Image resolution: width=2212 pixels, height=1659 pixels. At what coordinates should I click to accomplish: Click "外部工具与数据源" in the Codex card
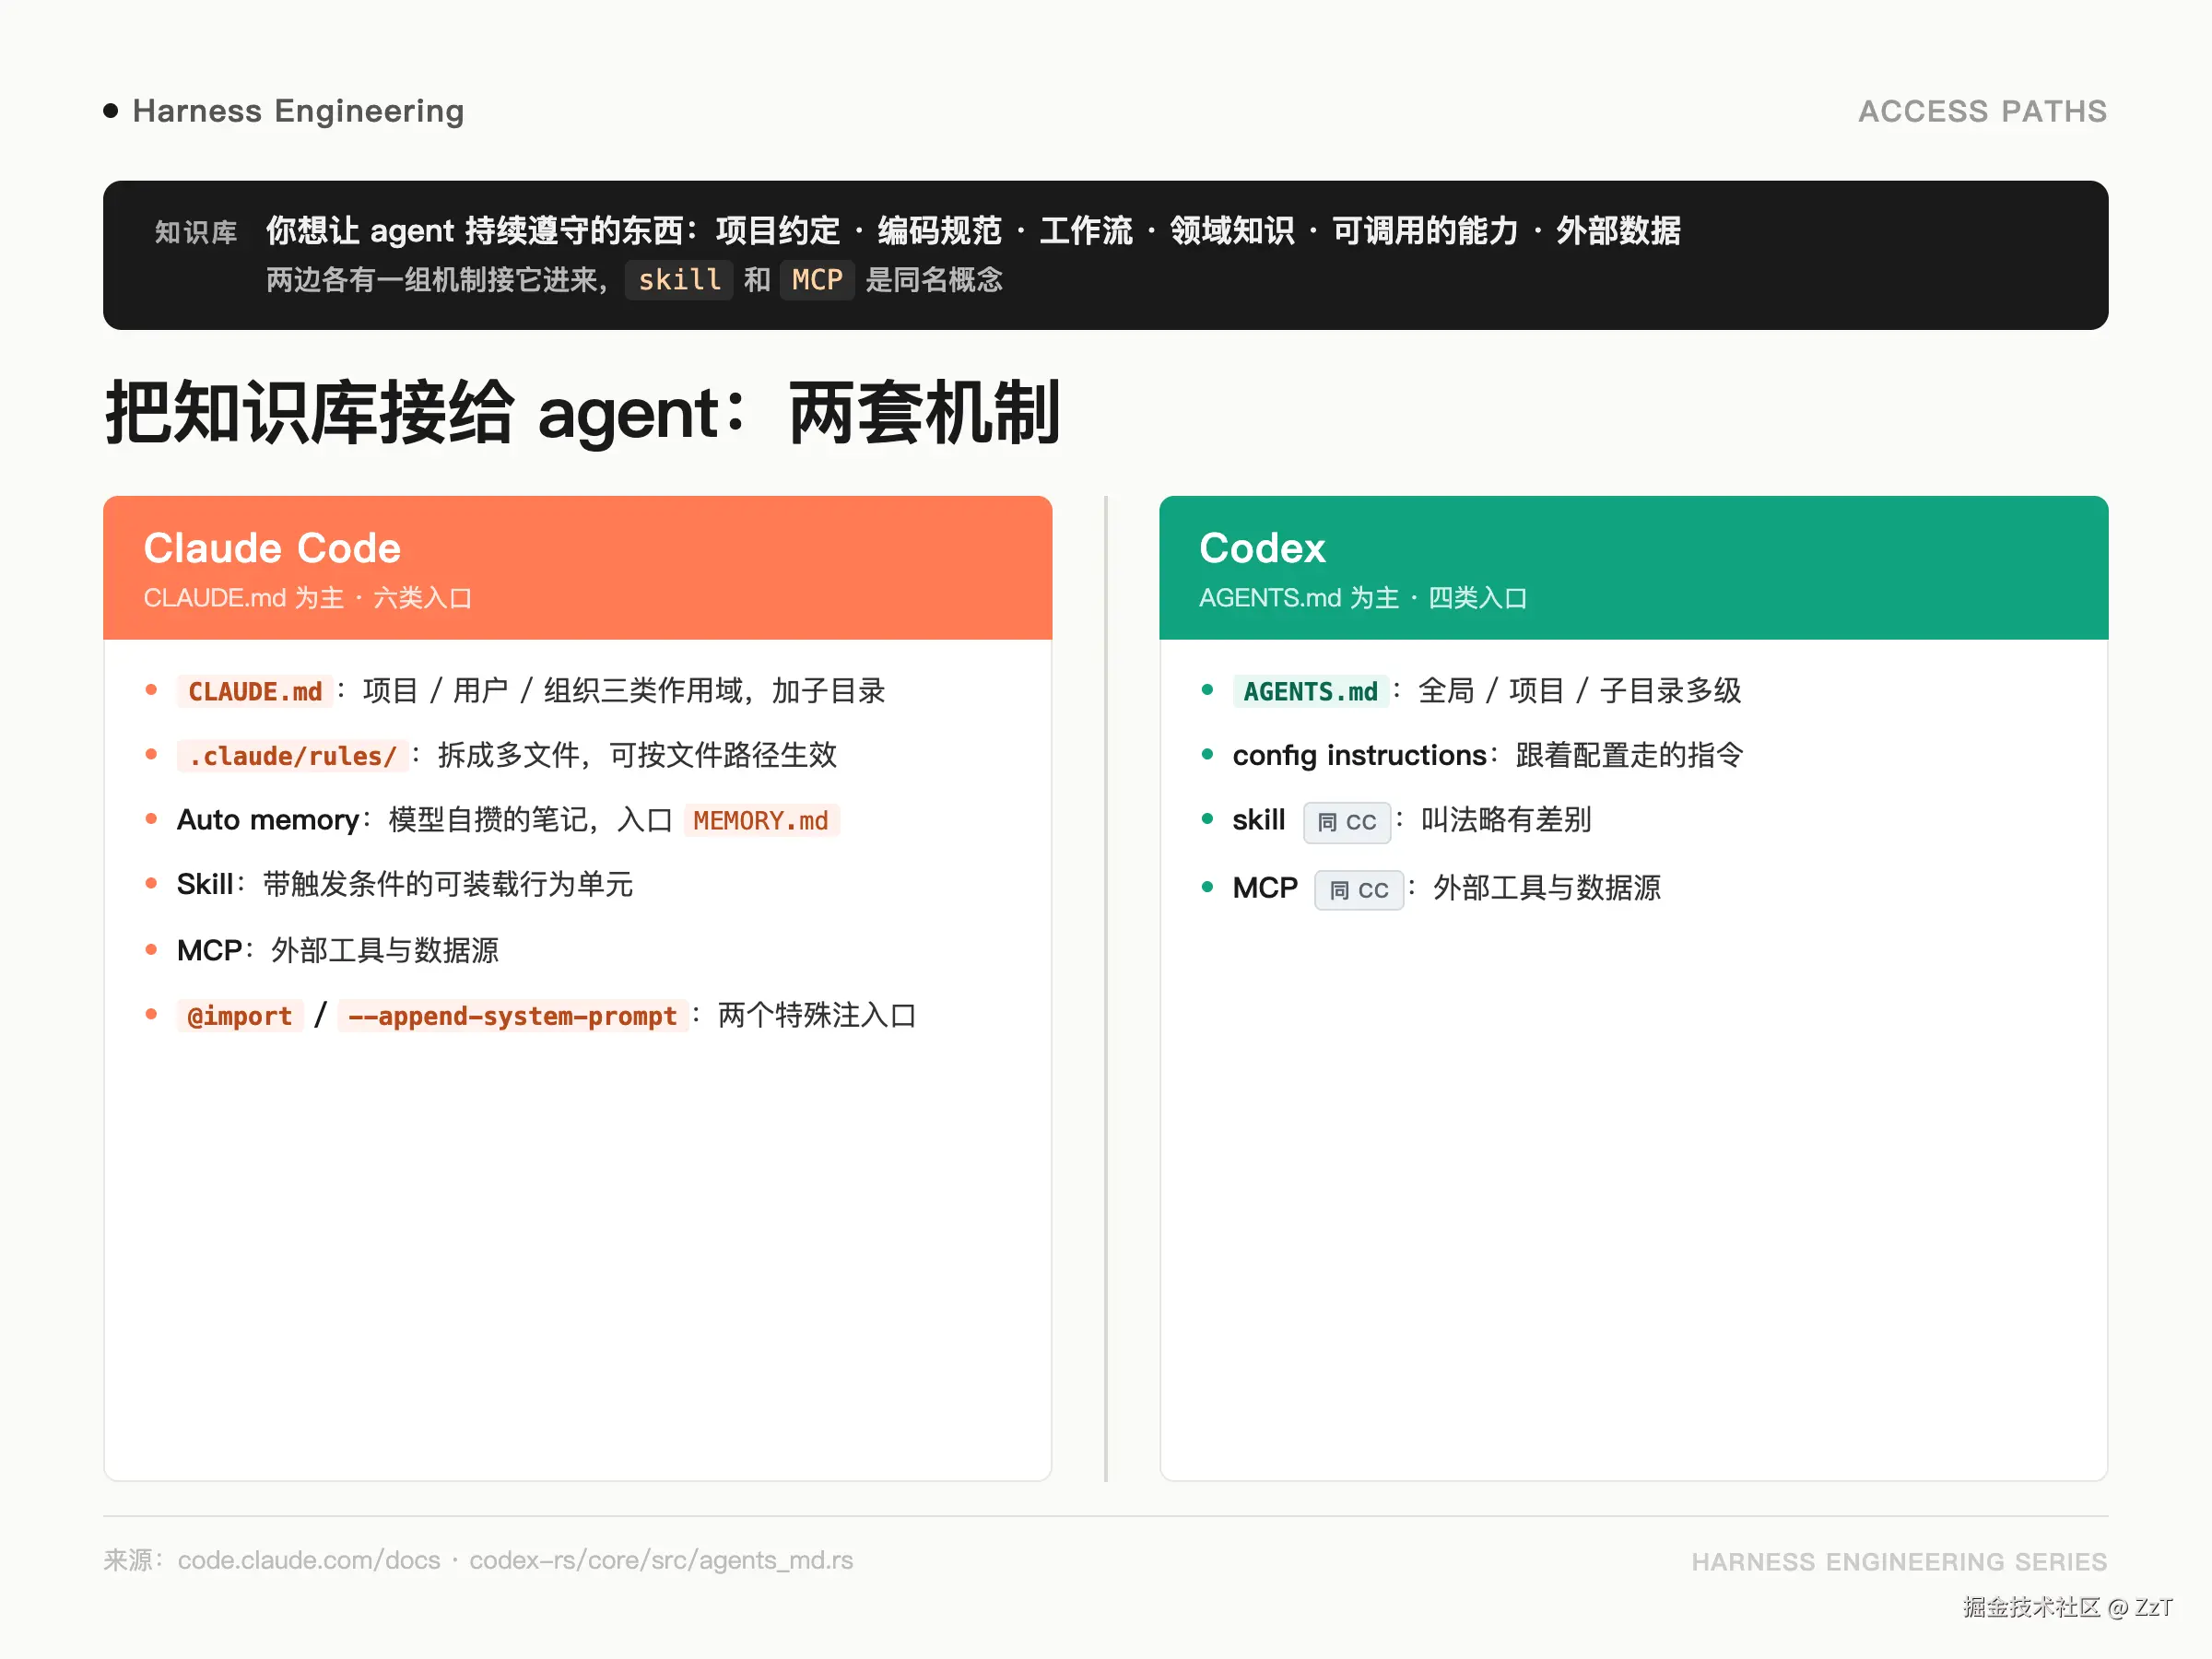tap(1547, 888)
